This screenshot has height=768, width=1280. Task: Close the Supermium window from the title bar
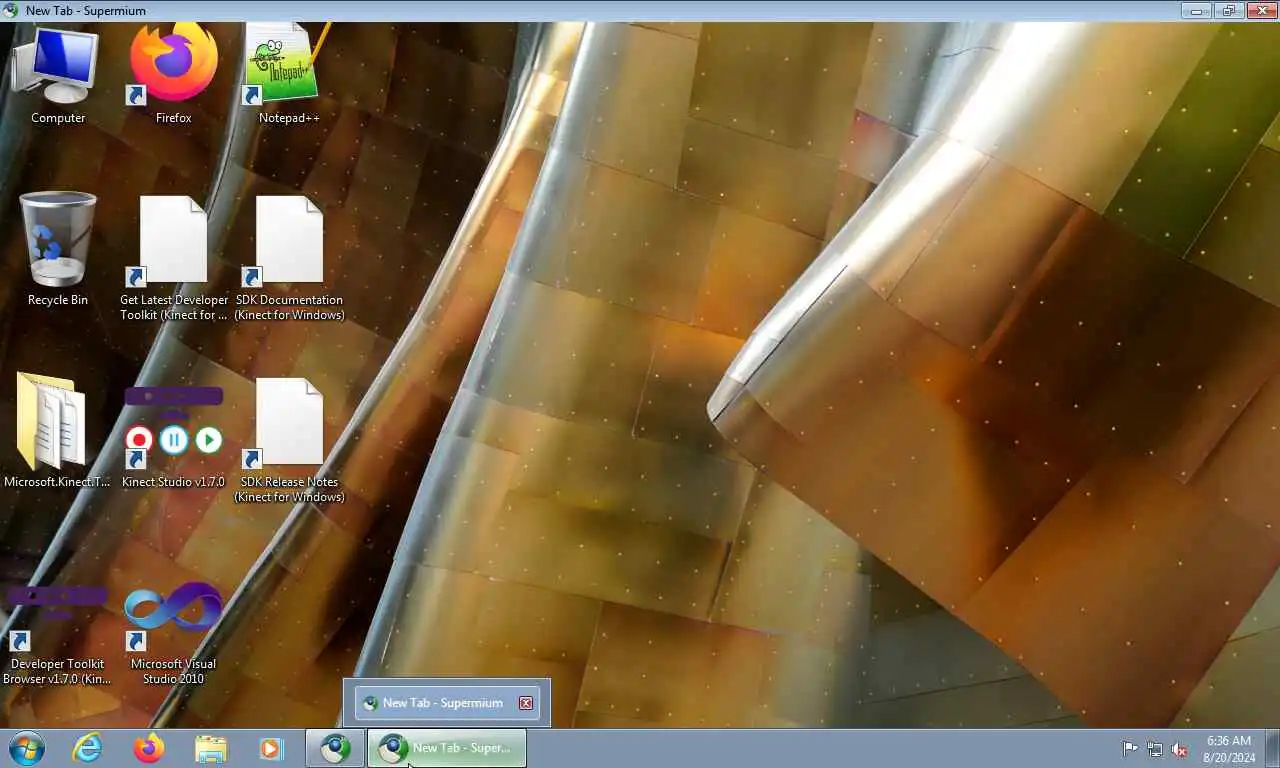[1260, 11]
